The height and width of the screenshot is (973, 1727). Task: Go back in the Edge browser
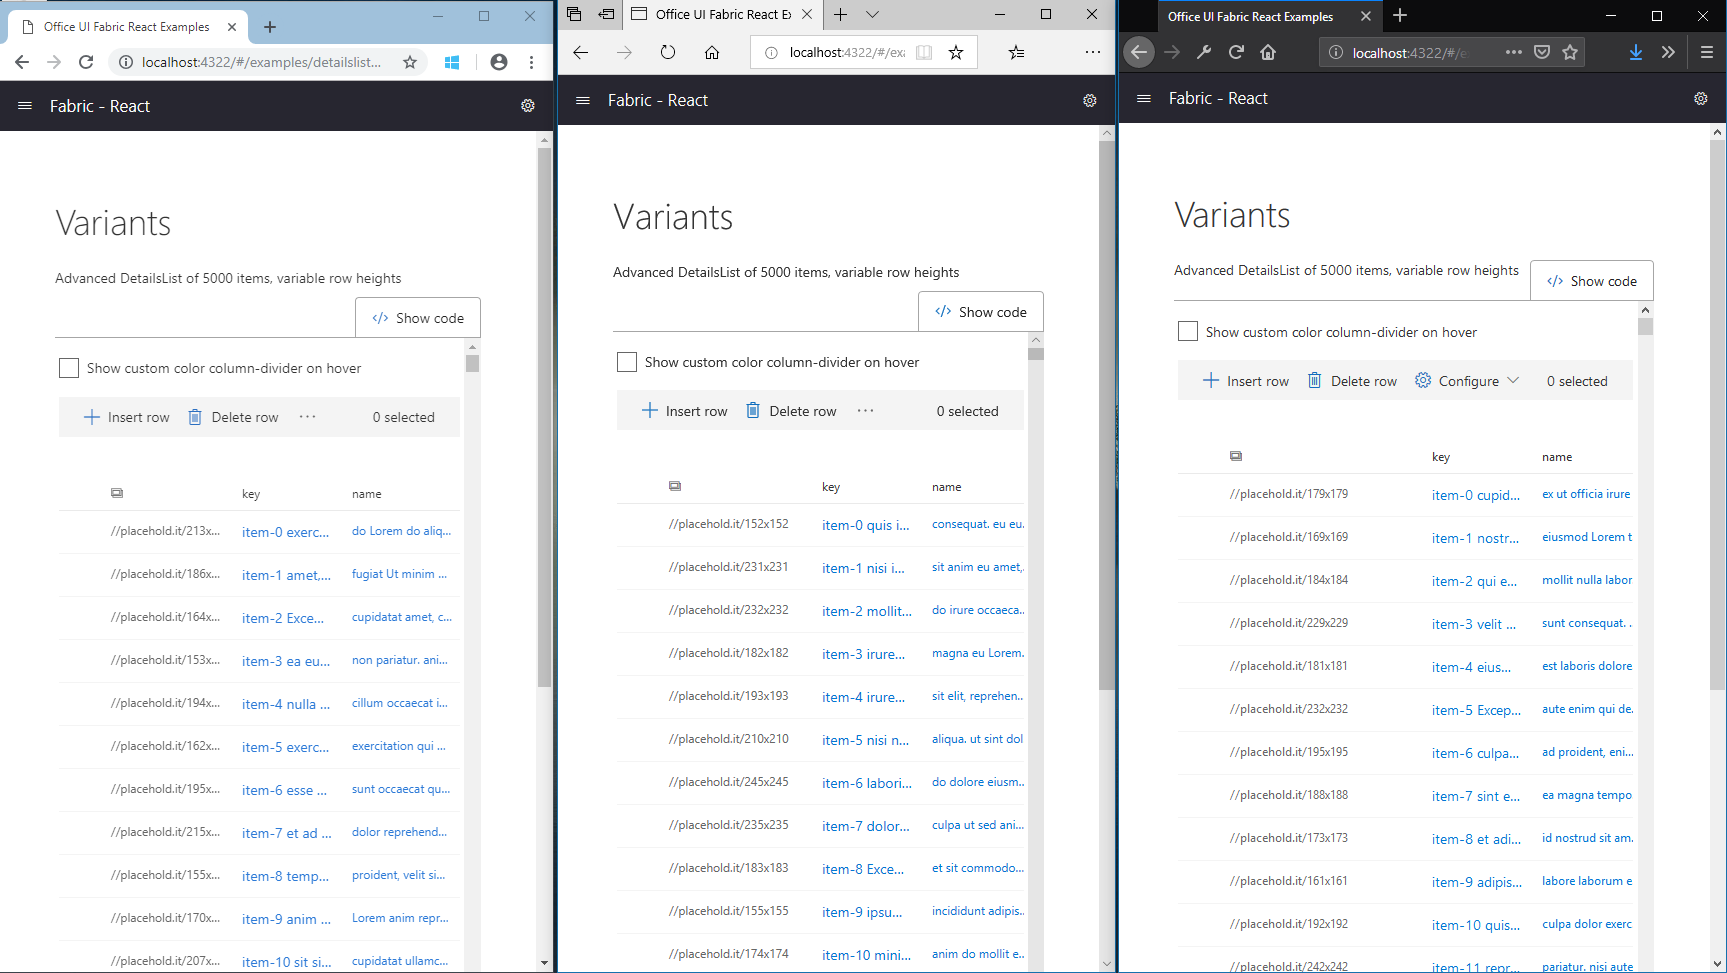tap(581, 52)
